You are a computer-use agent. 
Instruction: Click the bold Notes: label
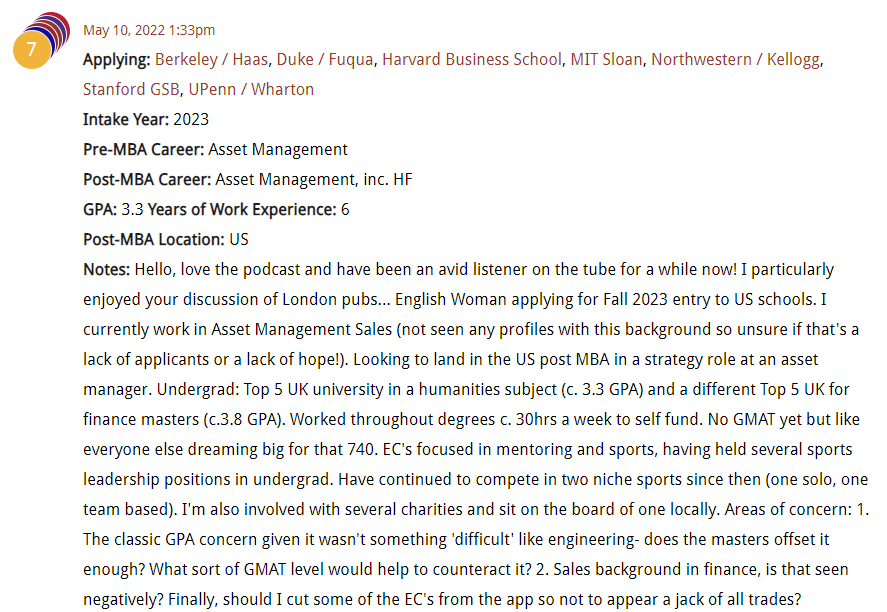[x=107, y=270]
